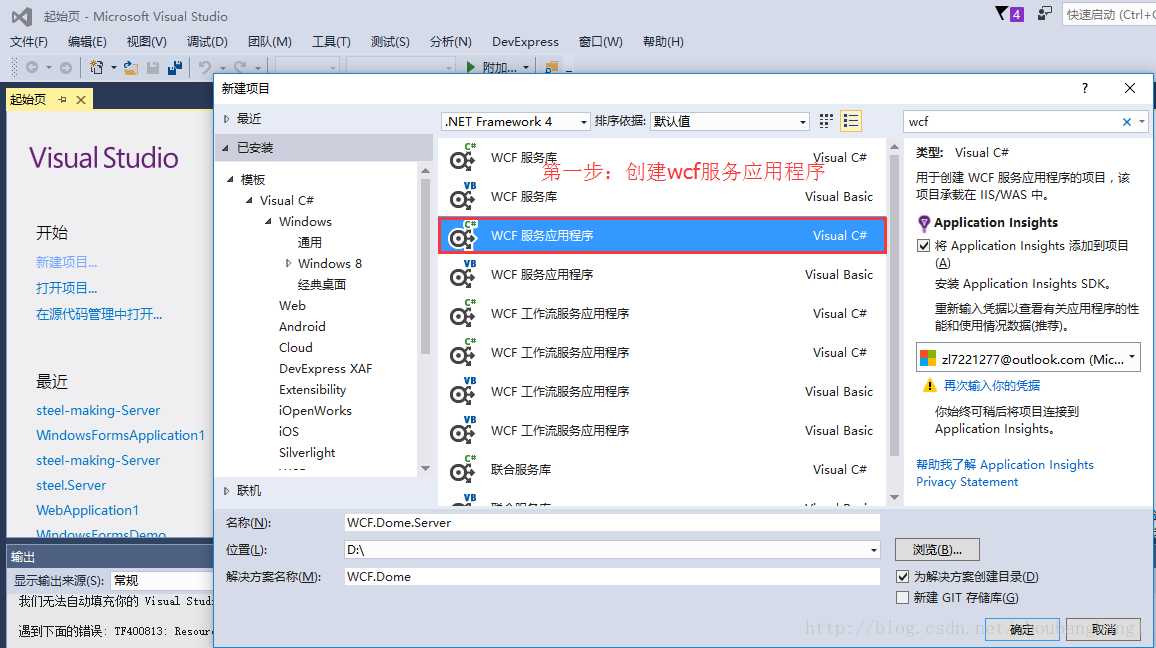Open 帮助我了解 Application Insights link
Screen dimensions: 1156x648
tap(1005, 464)
